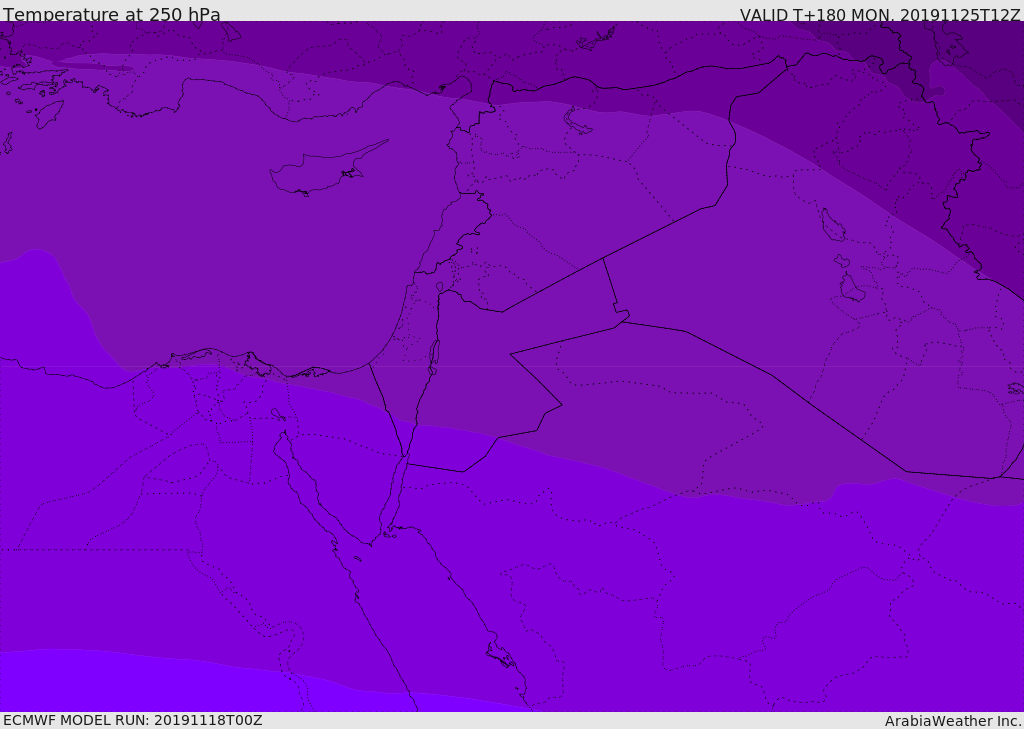Viewport: 1024px width, 729px height.
Task: Click the 'ECMWF MODEL RUN: 20191118T00Z' footer text
Action: 133,720
